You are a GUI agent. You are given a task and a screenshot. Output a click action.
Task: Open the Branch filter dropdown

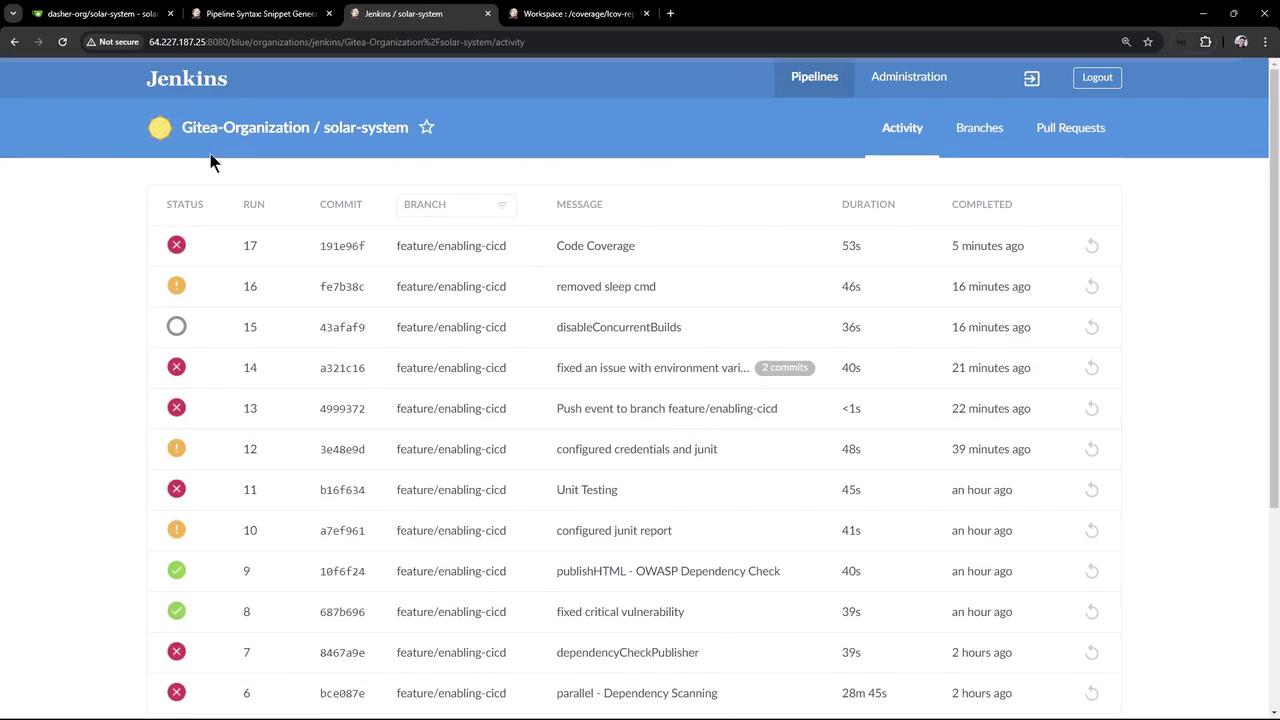[456, 204]
